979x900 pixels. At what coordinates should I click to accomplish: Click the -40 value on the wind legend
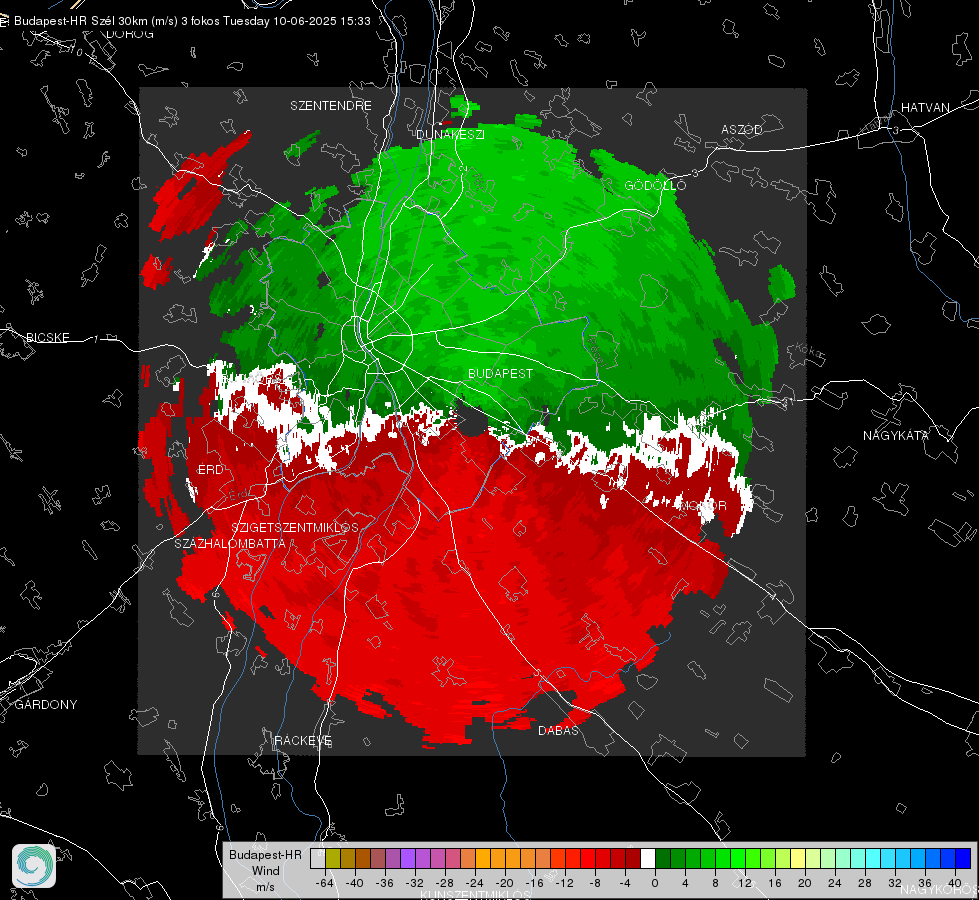tap(355, 883)
